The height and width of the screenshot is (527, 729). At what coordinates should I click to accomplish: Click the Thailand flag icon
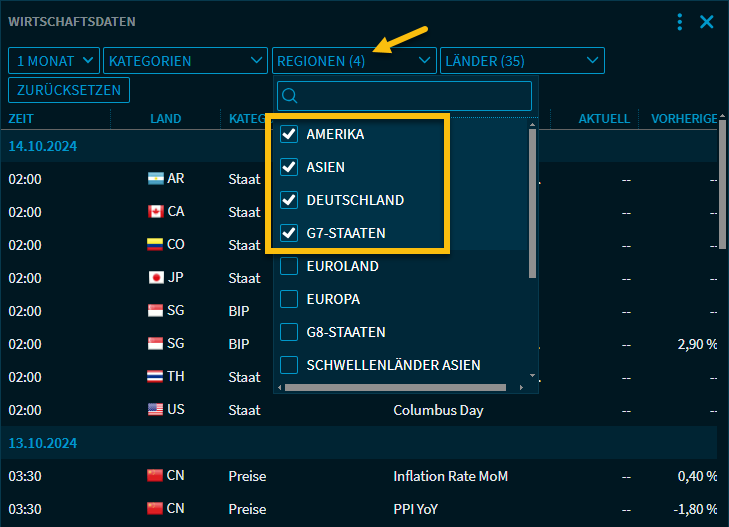coord(155,377)
